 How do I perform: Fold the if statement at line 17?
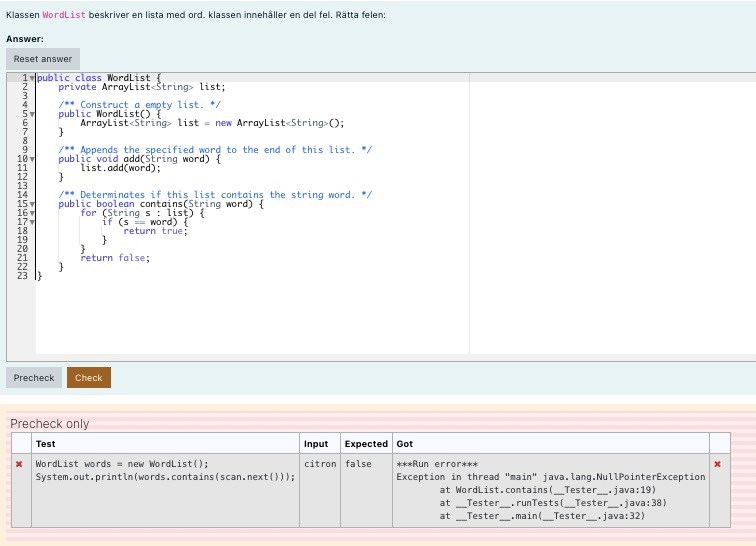click(x=32, y=222)
